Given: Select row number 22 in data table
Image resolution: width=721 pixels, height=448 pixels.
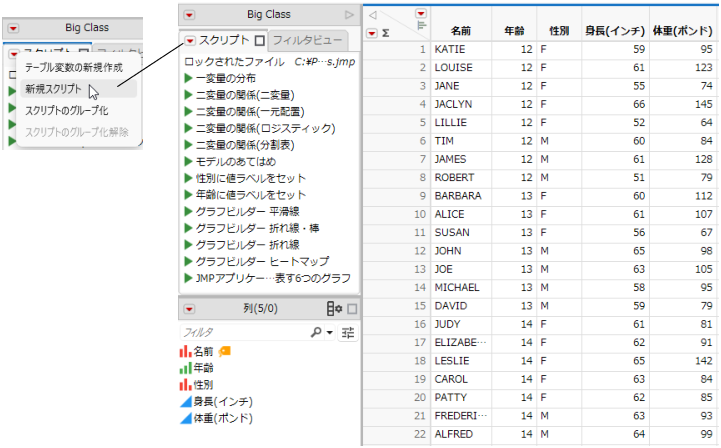Looking at the screenshot, I should (x=397, y=434).
